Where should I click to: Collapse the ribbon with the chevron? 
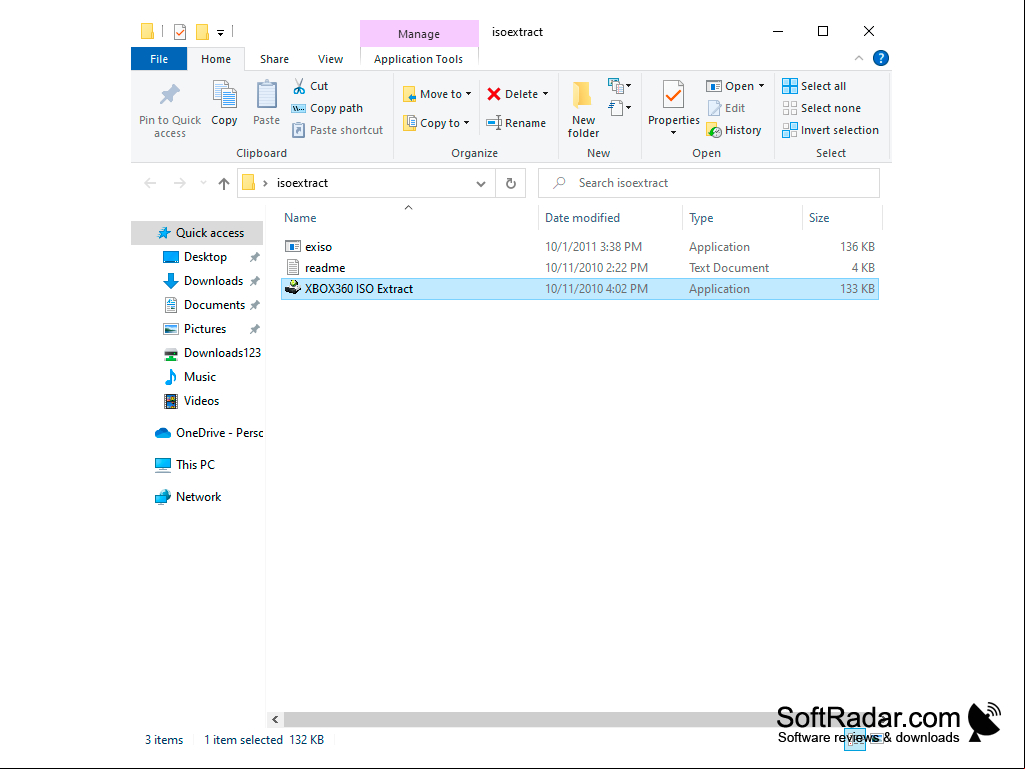(859, 58)
